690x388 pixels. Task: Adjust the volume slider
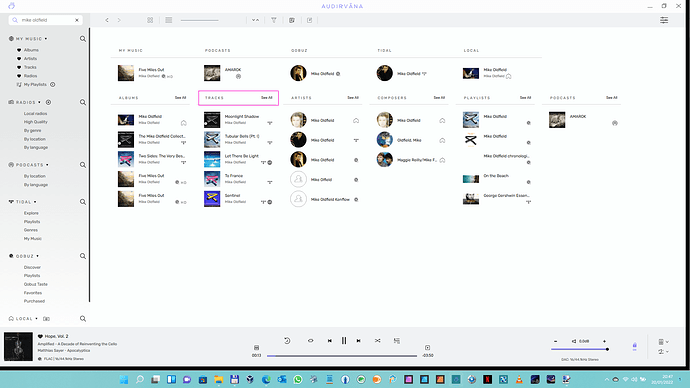(x=580, y=349)
